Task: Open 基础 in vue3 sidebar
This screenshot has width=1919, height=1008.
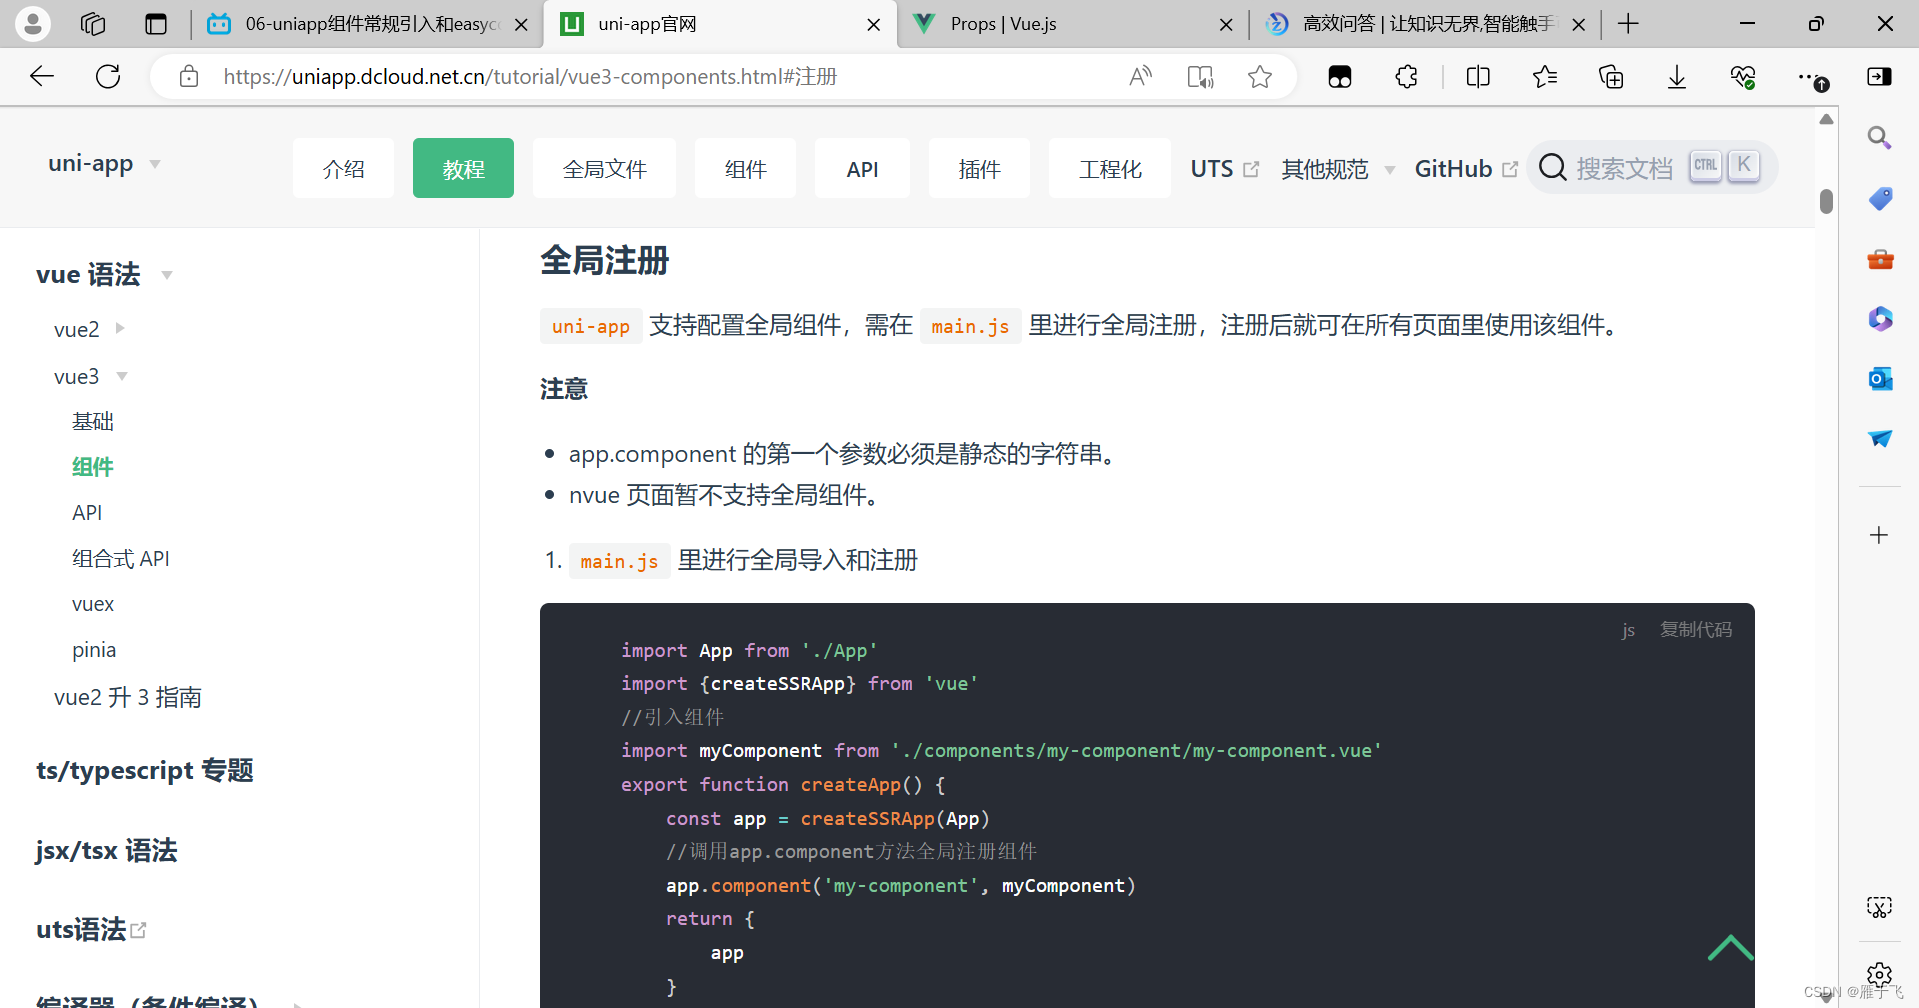Action: tap(93, 421)
